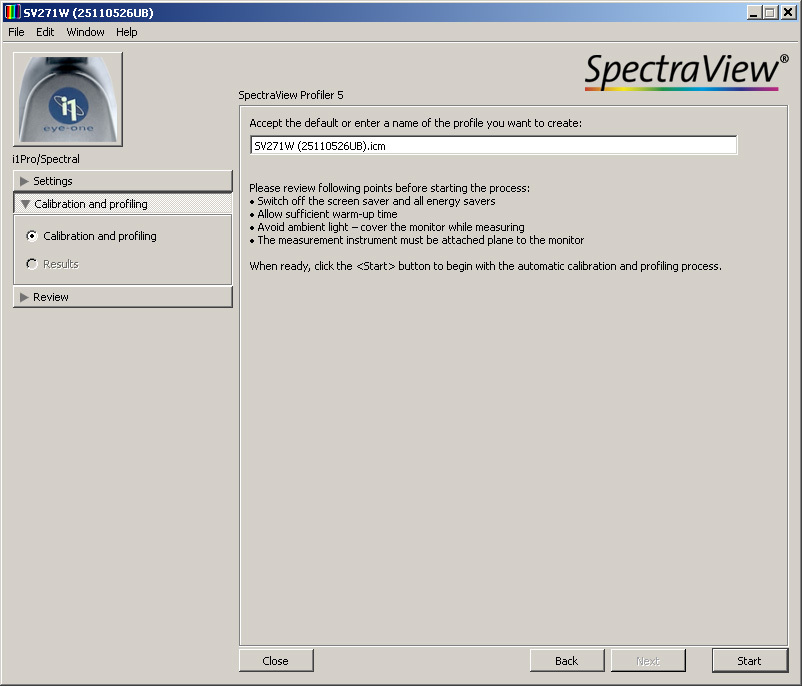
Task: Open the File menu
Action: click(16, 32)
